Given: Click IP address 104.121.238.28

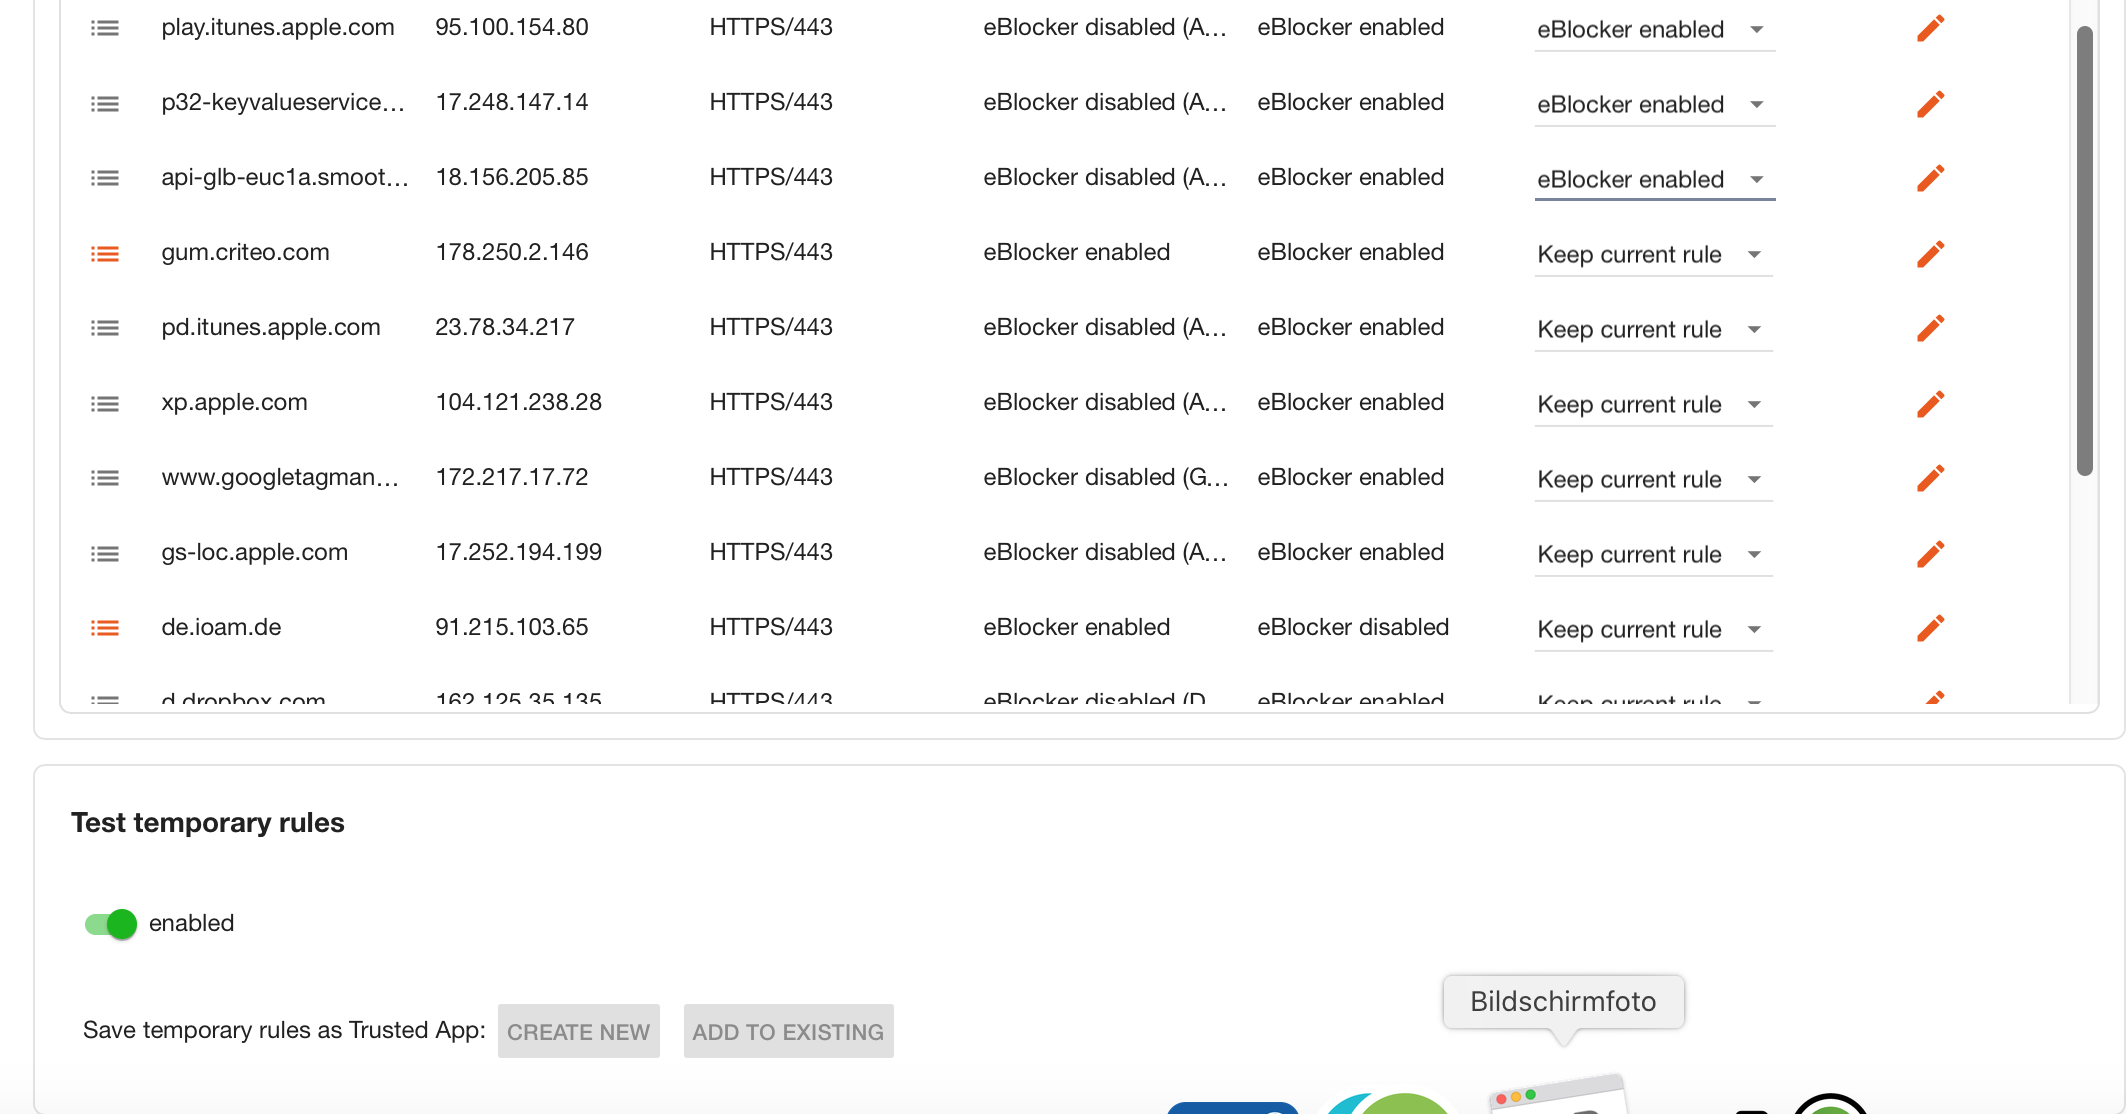Looking at the screenshot, I should tap(519, 402).
